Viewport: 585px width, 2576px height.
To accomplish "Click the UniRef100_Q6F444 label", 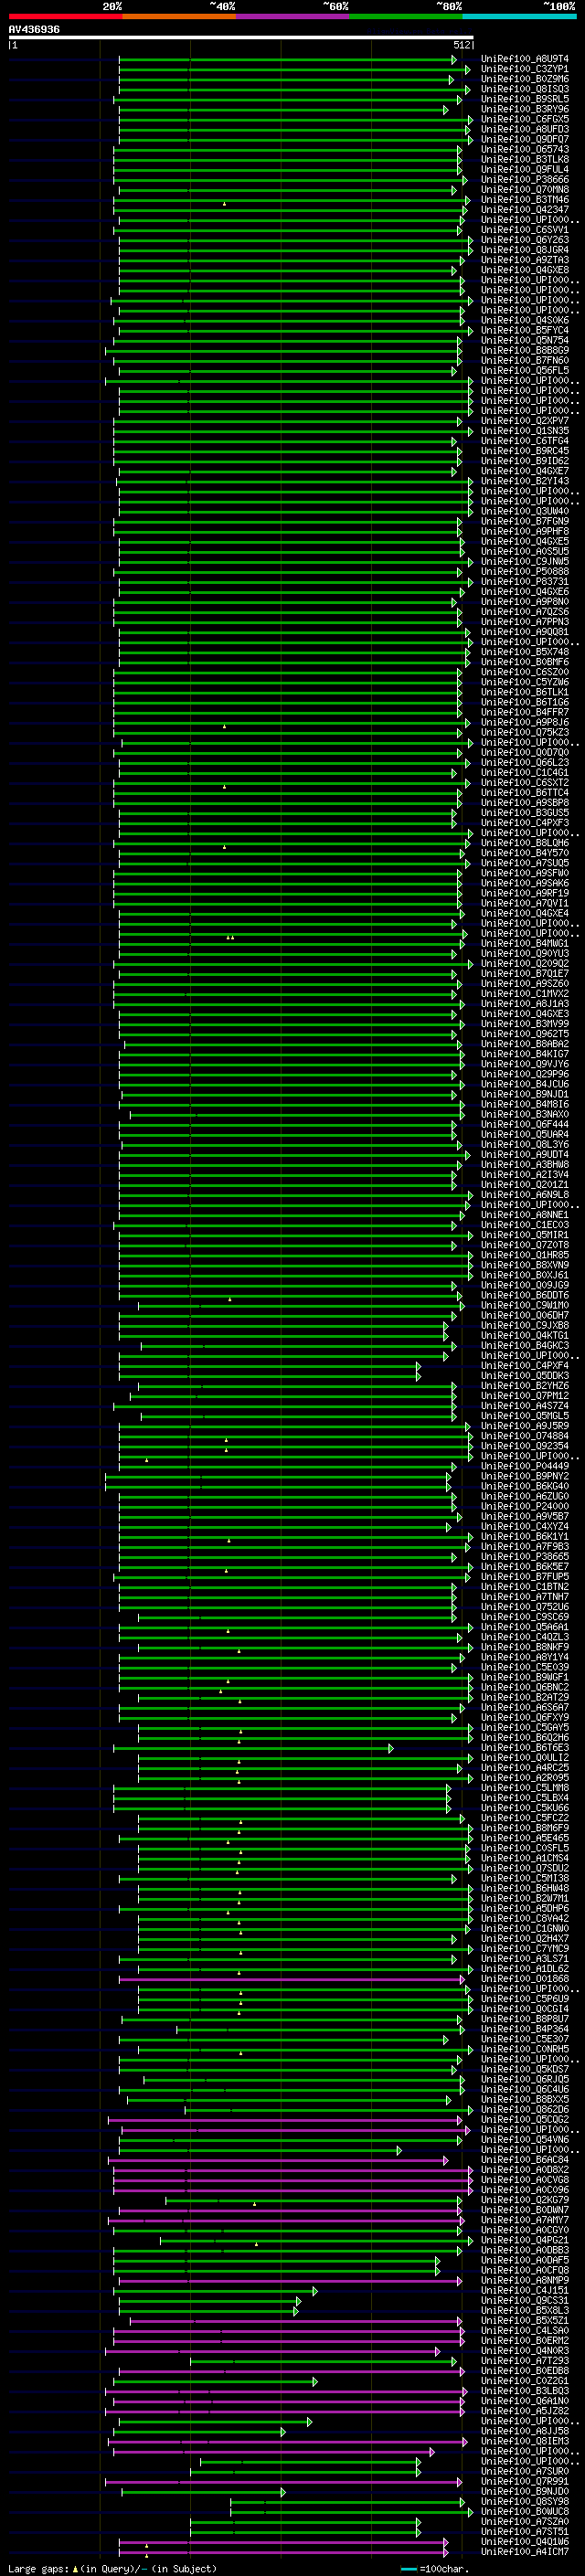I will (525, 1124).
